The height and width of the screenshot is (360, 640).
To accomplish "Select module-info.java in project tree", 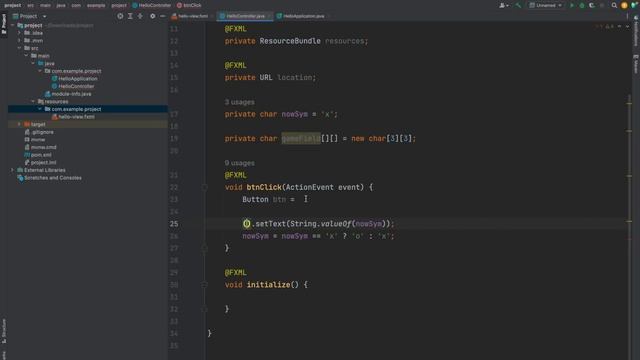I will click(x=68, y=93).
